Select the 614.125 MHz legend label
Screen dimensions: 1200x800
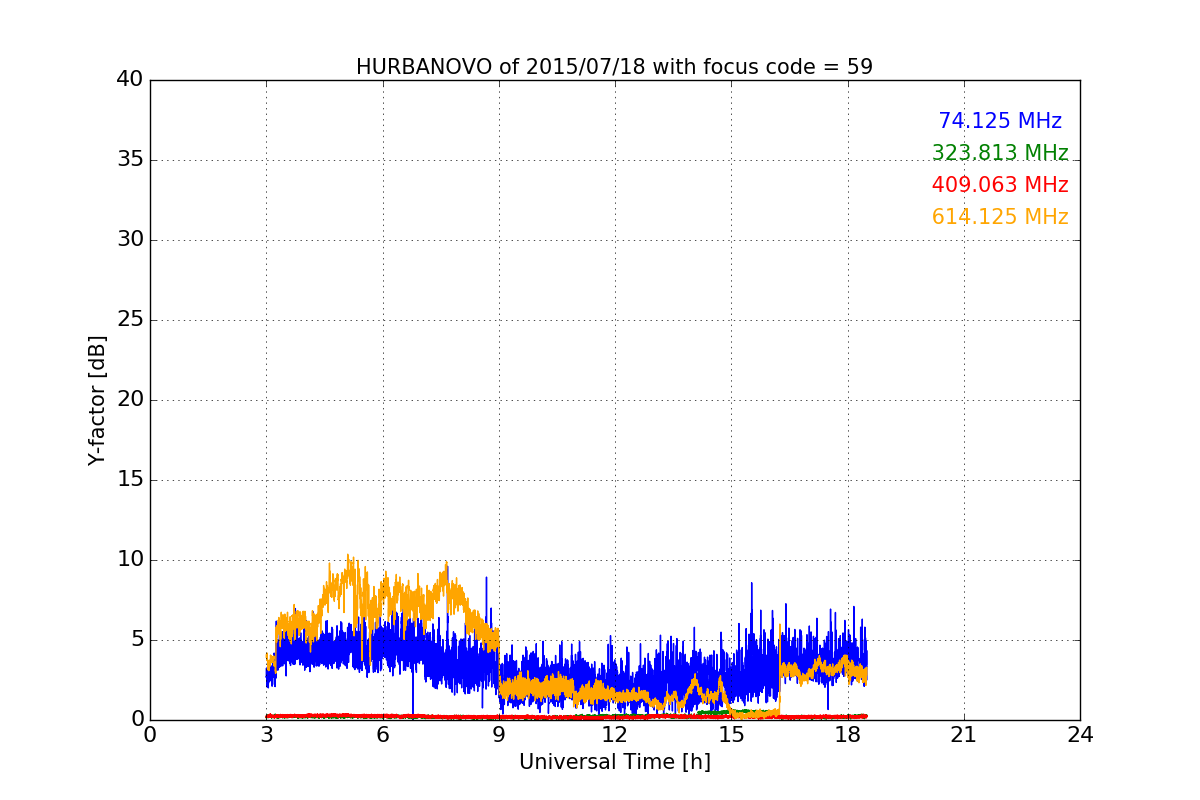point(1000,217)
